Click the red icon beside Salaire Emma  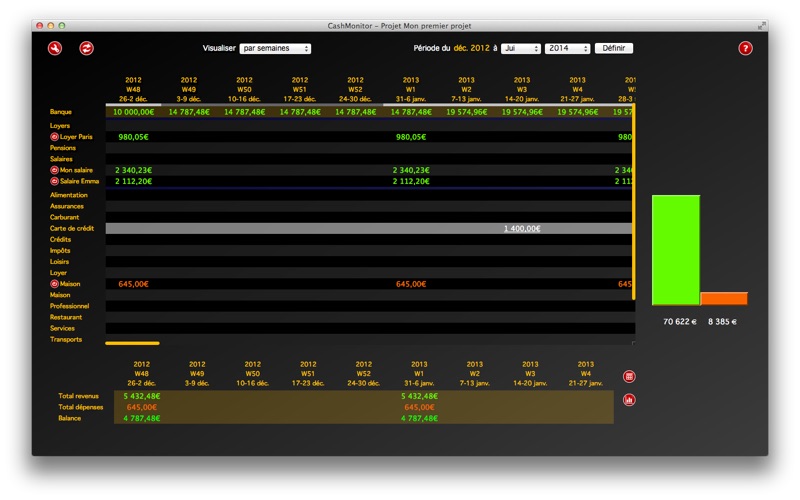(x=54, y=182)
